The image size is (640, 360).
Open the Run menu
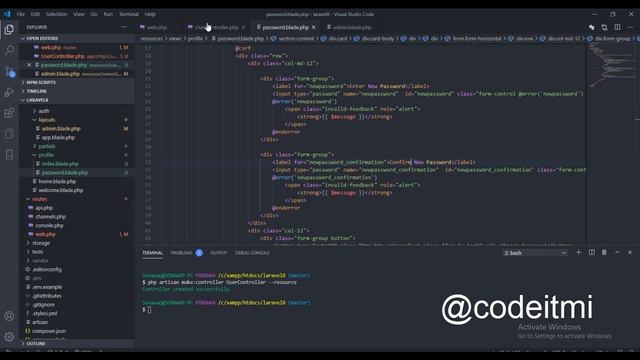(x=108, y=14)
